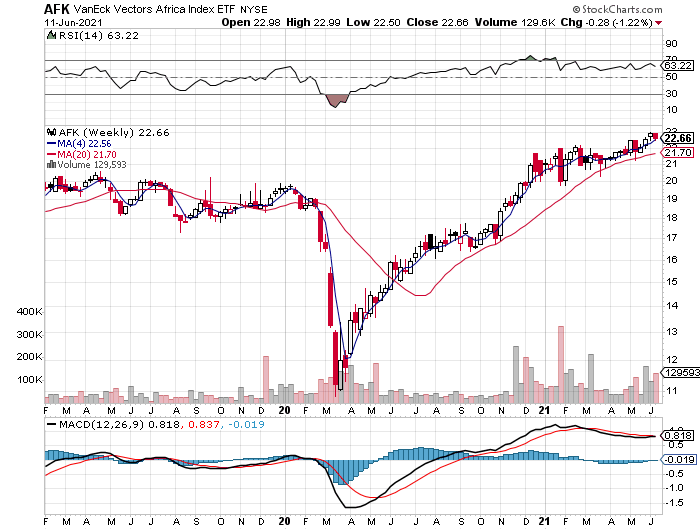The width and height of the screenshot is (700, 530).
Task: Click the MACD(12,26,9) indicator label
Action: click(102, 424)
